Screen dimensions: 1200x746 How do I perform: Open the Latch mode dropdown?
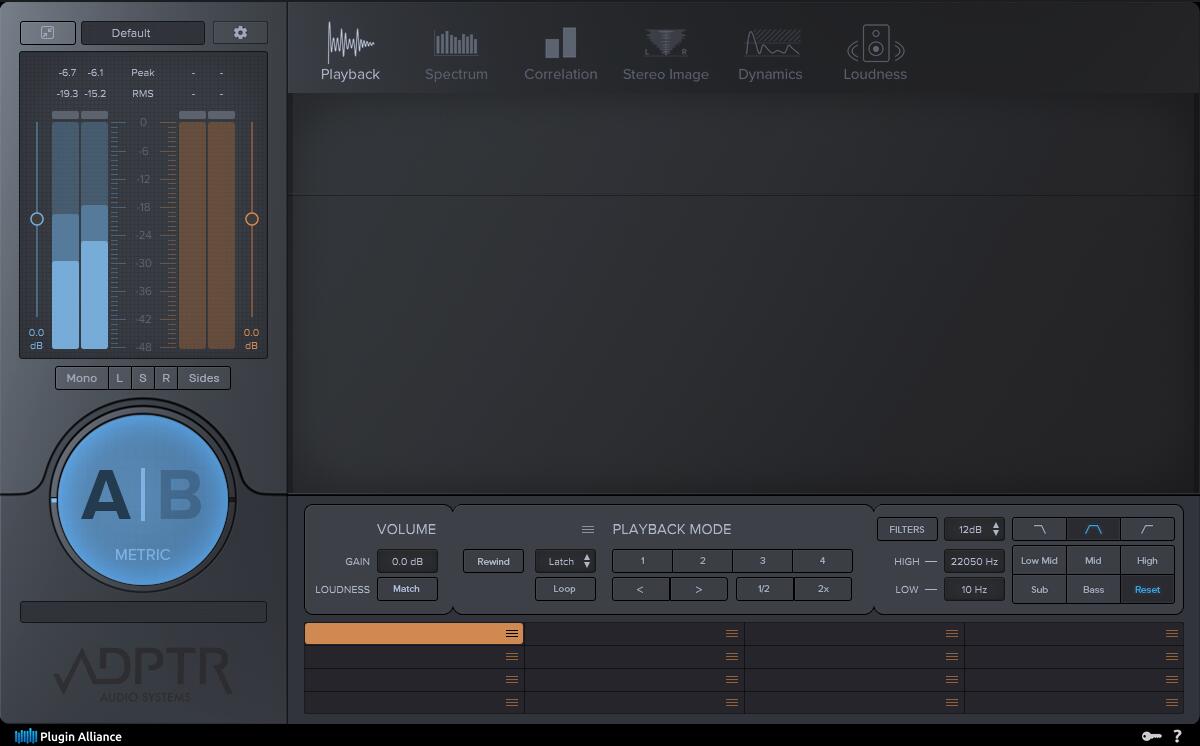(x=565, y=562)
